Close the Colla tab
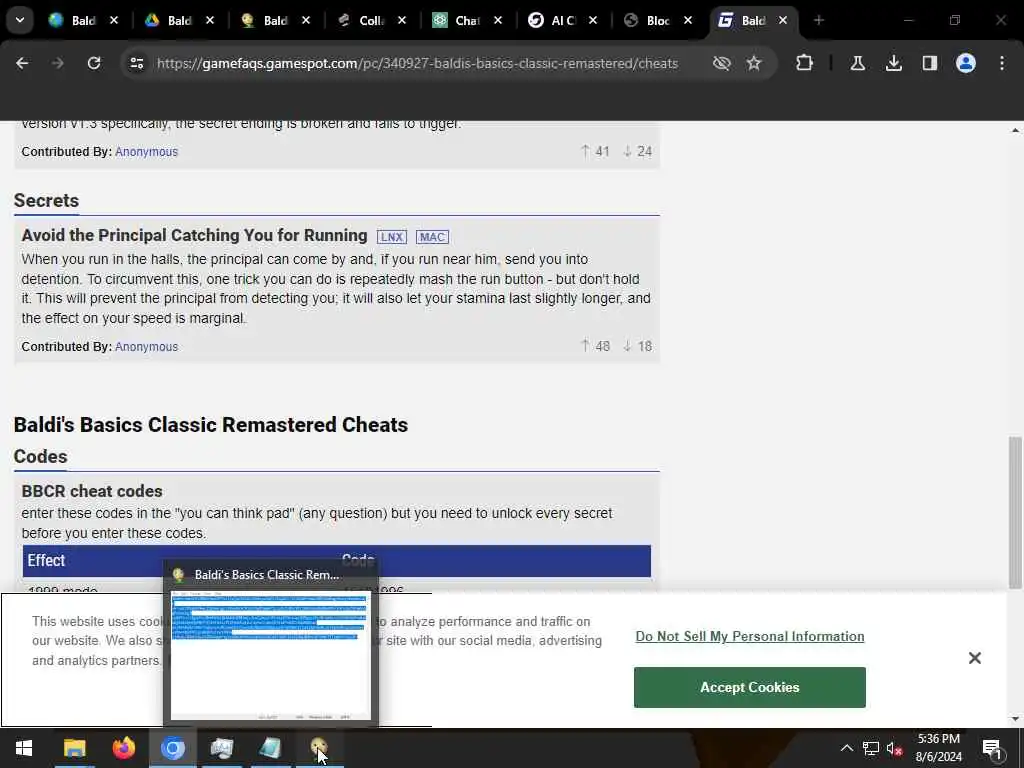Viewport: 1024px width, 768px height. (x=402, y=20)
